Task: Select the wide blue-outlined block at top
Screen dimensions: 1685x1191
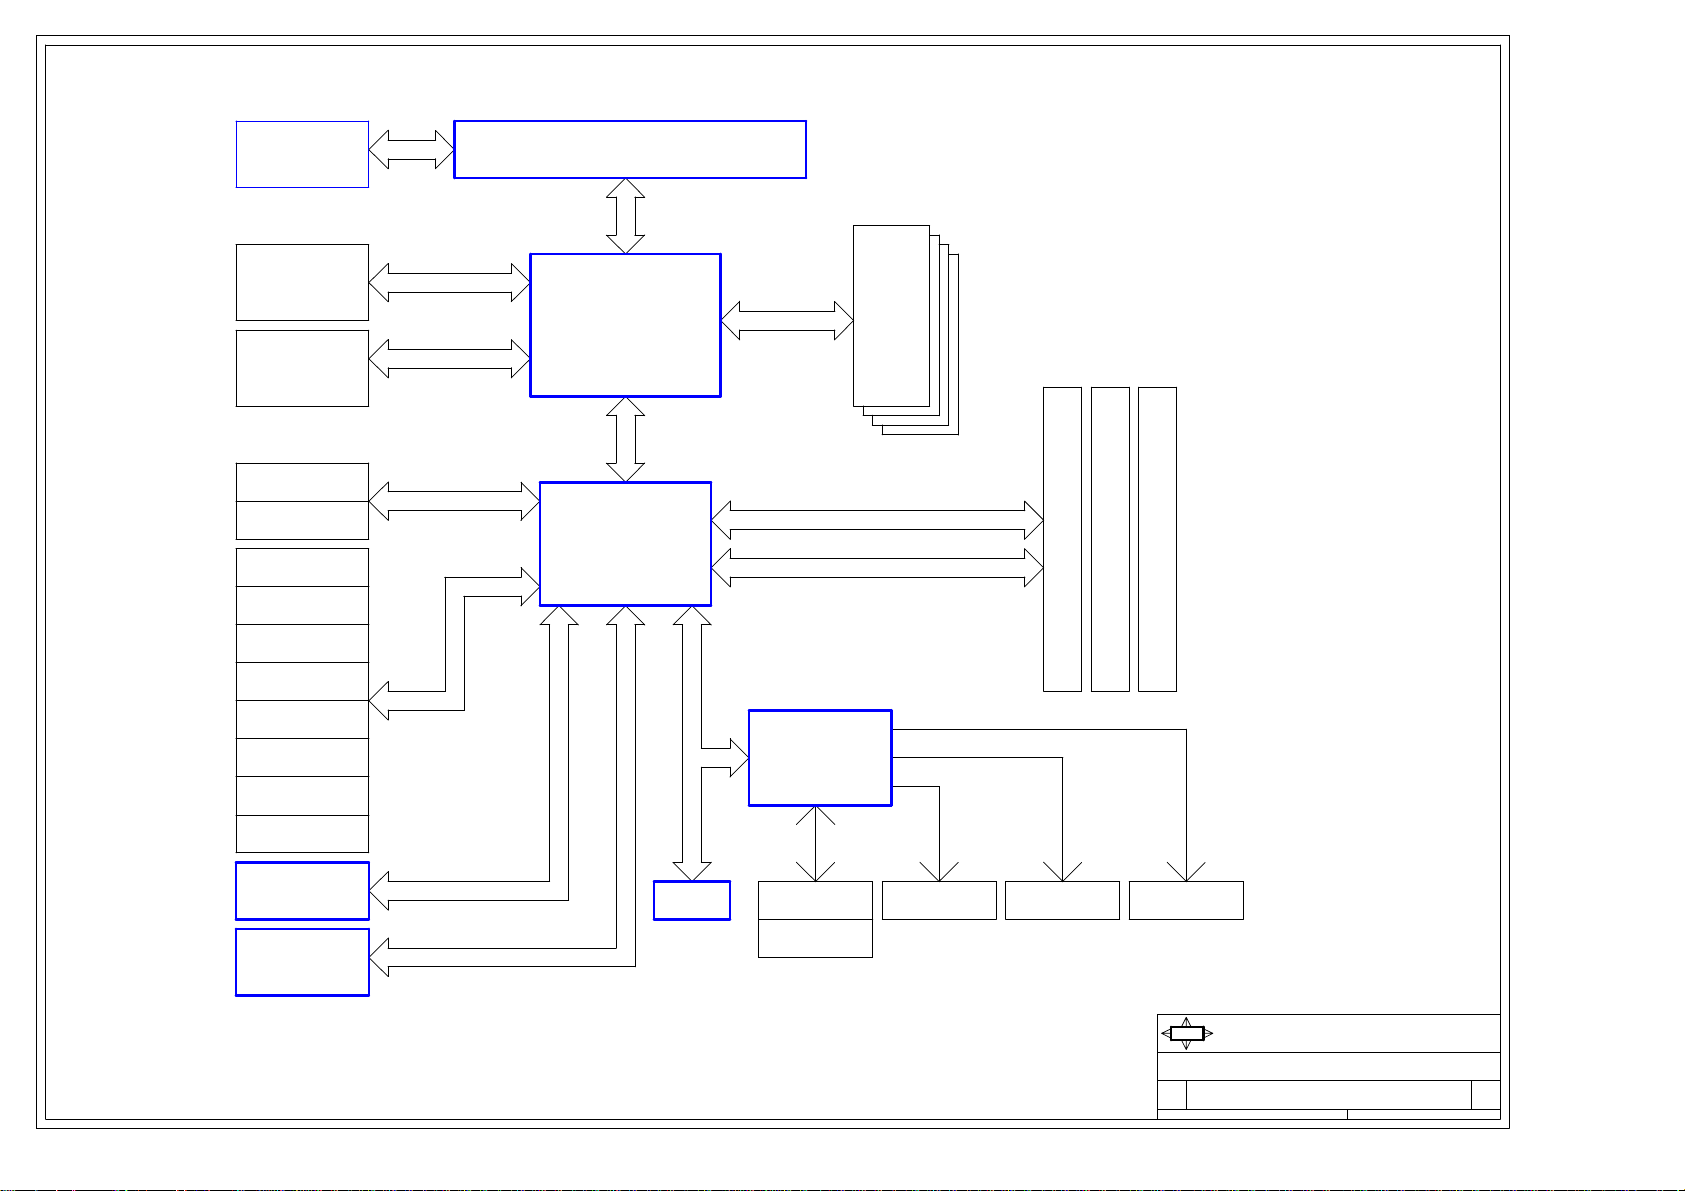Action: click(x=630, y=150)
